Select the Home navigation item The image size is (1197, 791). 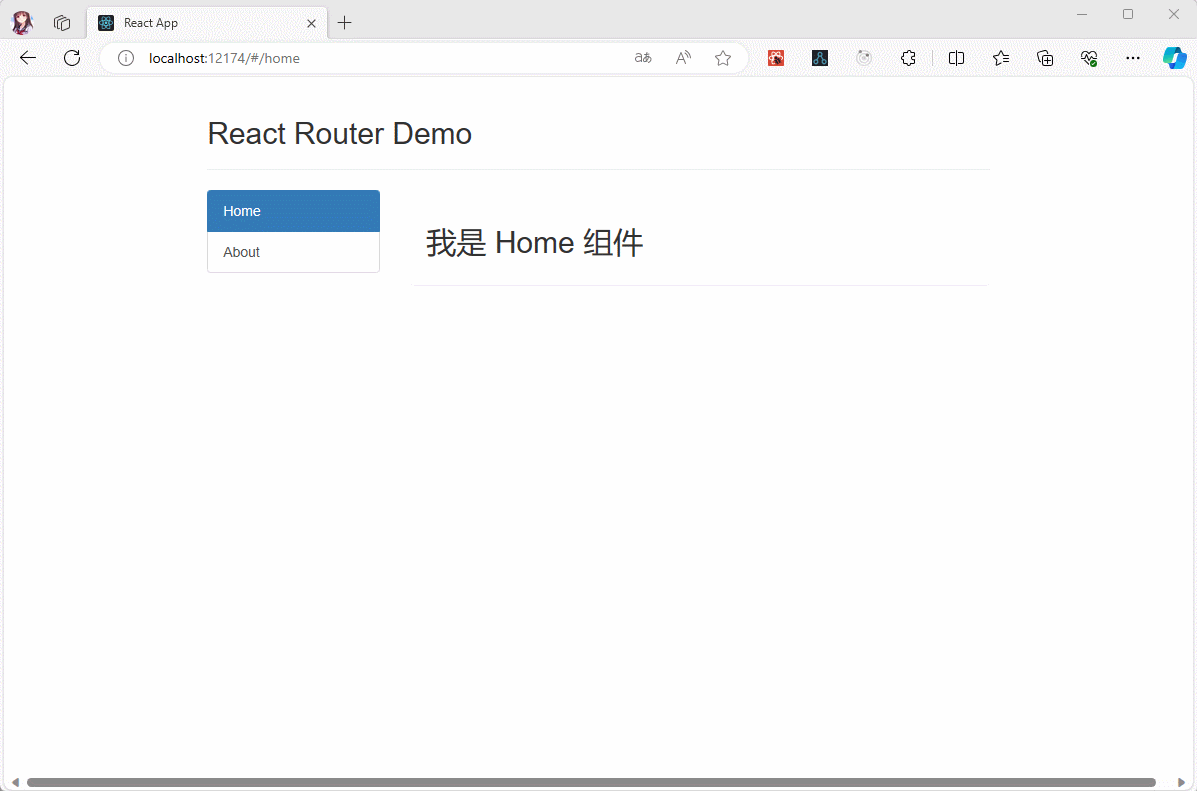coord(292,211)
